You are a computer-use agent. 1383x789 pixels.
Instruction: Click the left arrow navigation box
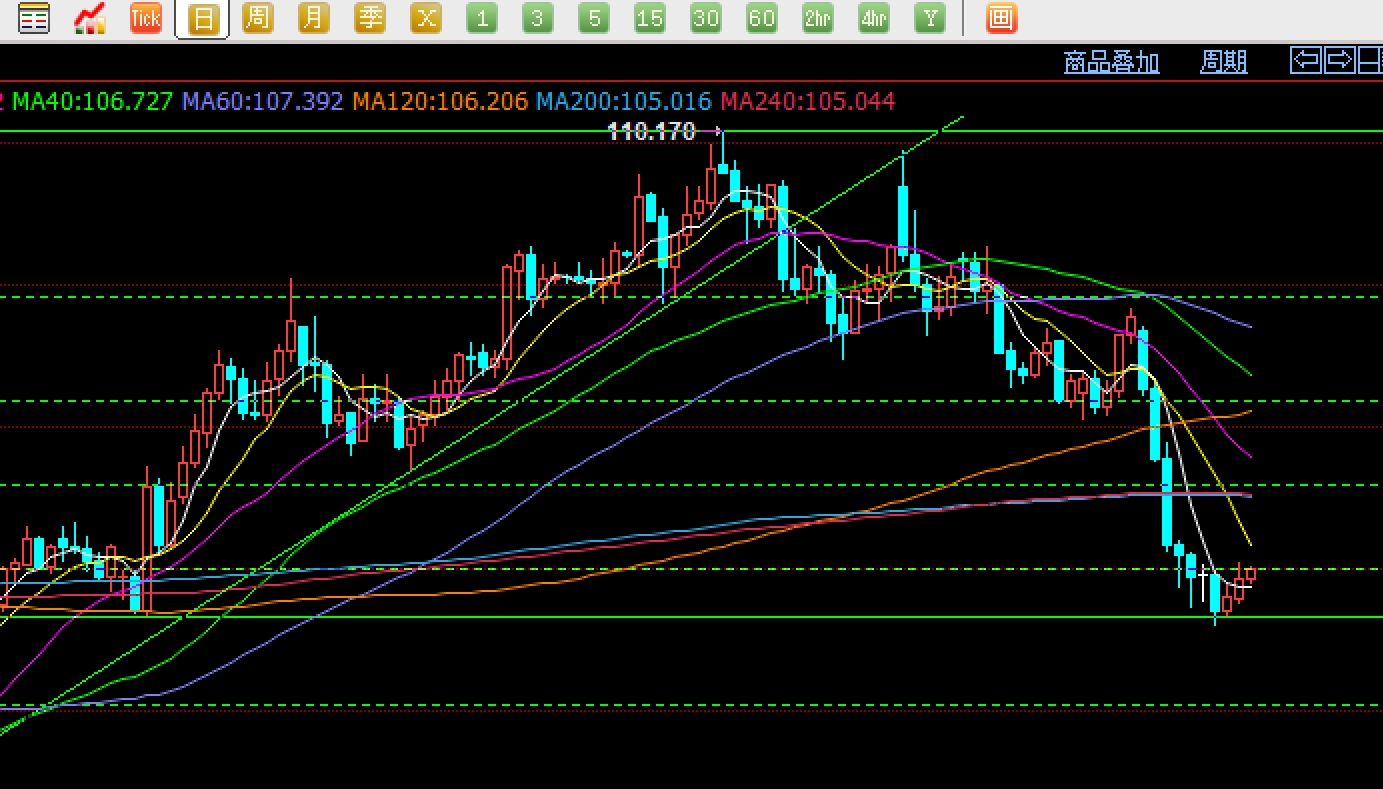tap(1306, 61)
